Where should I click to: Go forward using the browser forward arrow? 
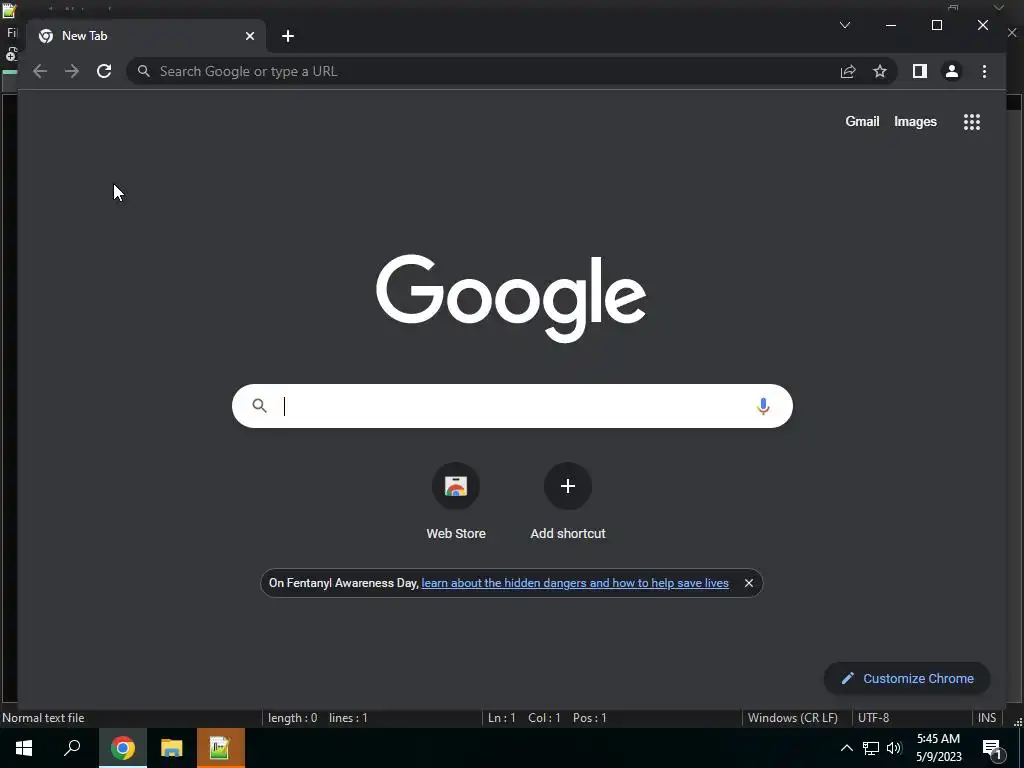point(72,71)
